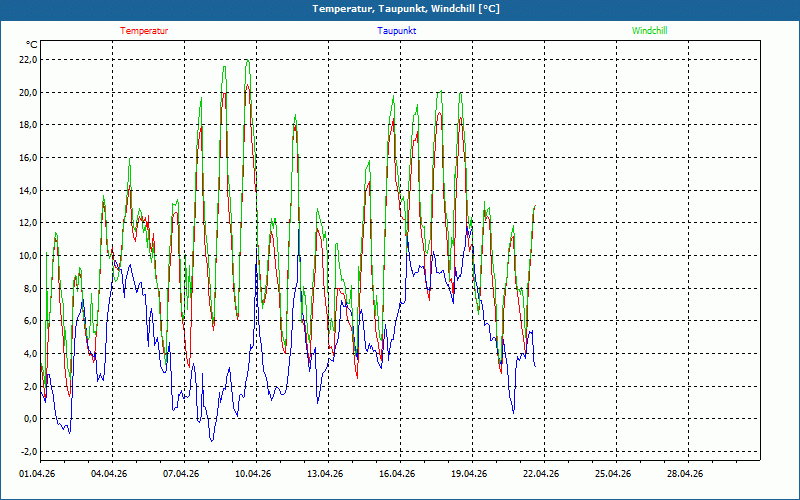Click the 0,0 value on the y-axis
This screenshot has width=800, height=500.
pyautogui.click(x=30, y=418)
